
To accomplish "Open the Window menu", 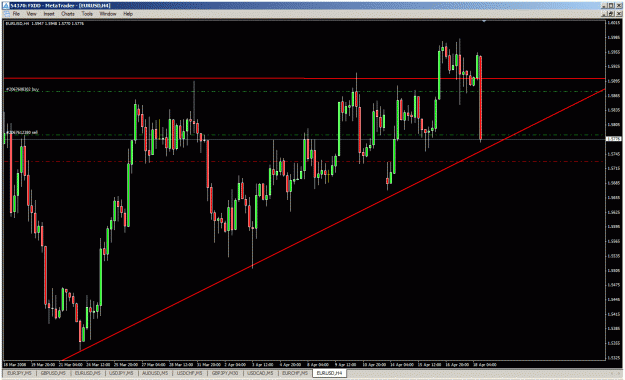I will [x=108, y=14].
